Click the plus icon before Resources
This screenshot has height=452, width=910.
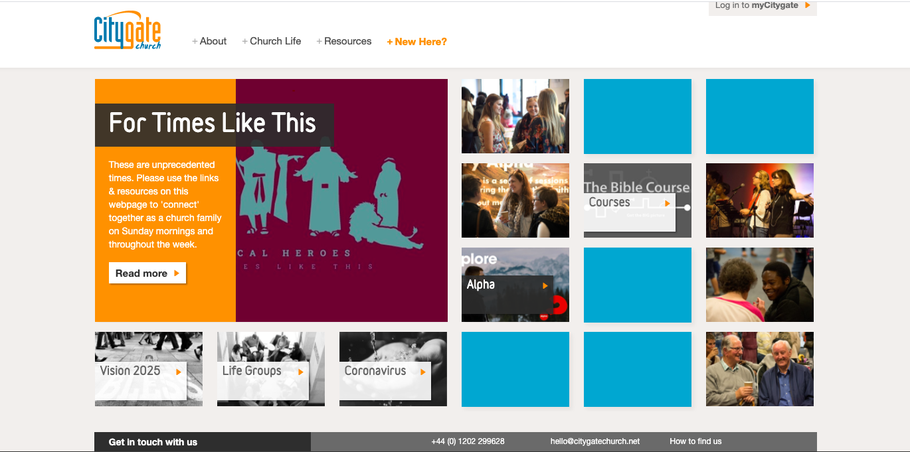tap(319, 42)
